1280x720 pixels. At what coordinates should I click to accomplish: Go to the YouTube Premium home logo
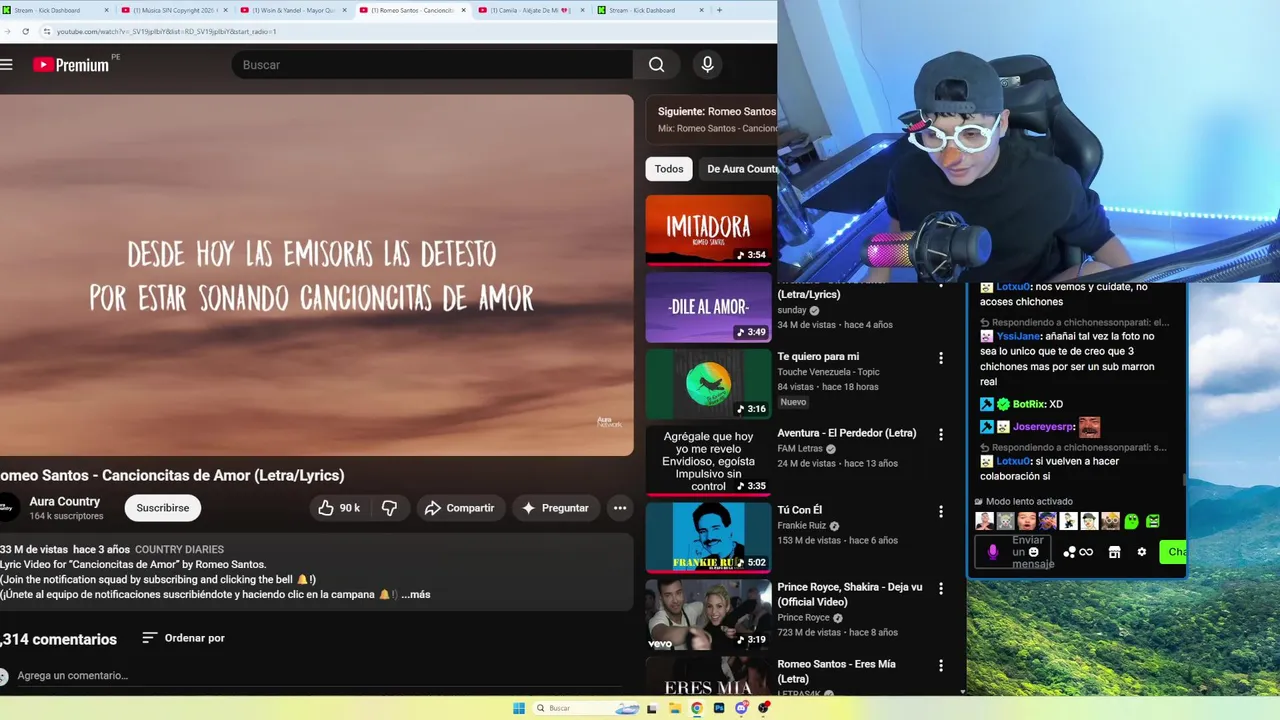[x=71, y=65]
